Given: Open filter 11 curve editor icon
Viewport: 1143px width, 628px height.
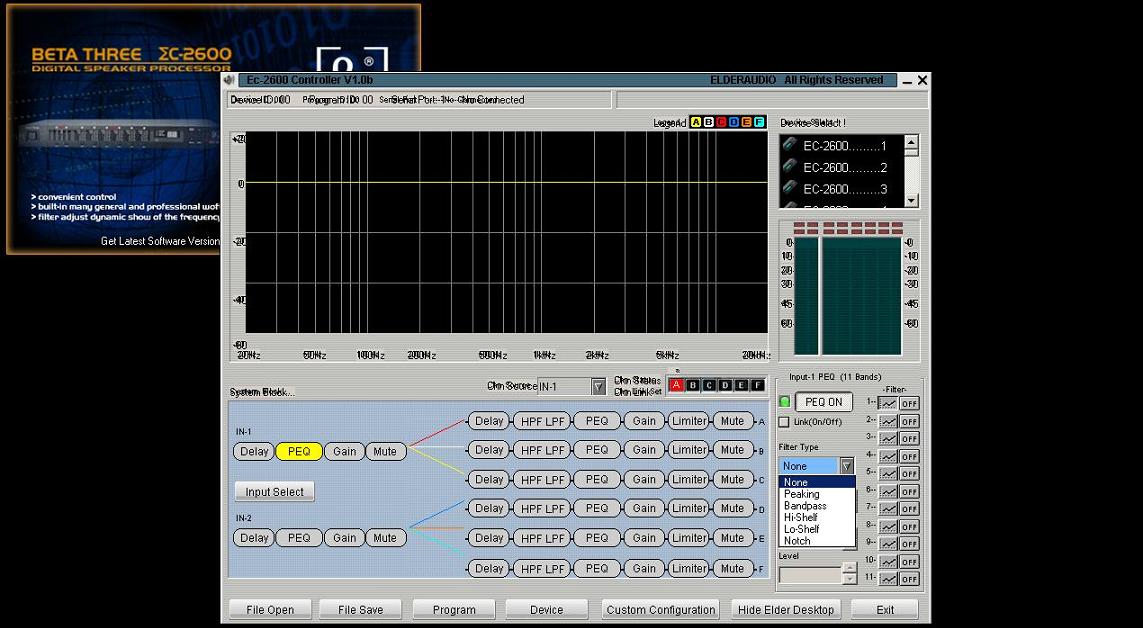Looking at the screenshot, I should click(x=888, y=579).
